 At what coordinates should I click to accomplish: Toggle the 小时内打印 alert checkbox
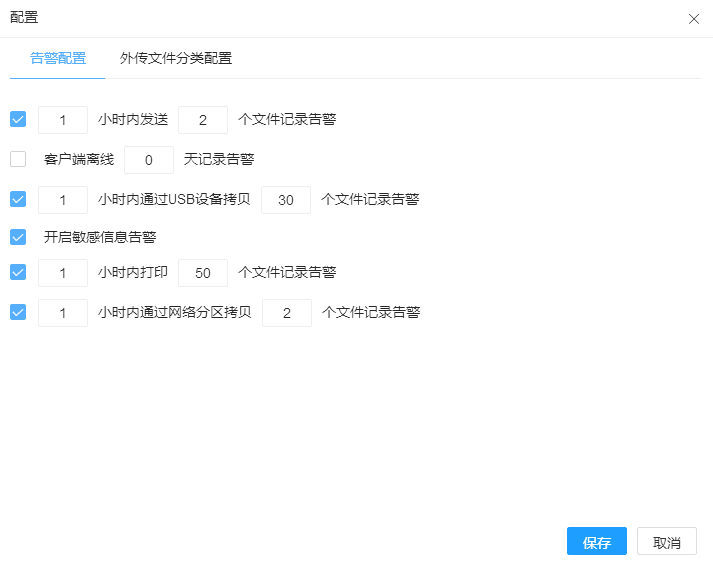pyautogui.click(x=18, y=272)
